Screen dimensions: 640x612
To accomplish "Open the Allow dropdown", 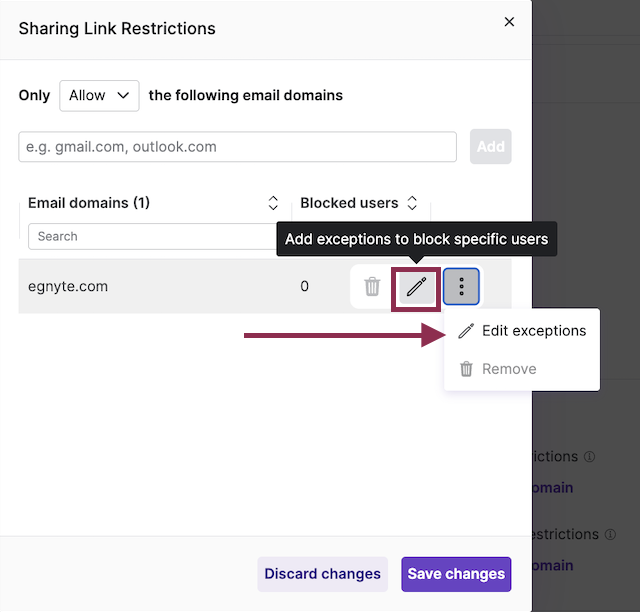I will [x=99, y=95].
